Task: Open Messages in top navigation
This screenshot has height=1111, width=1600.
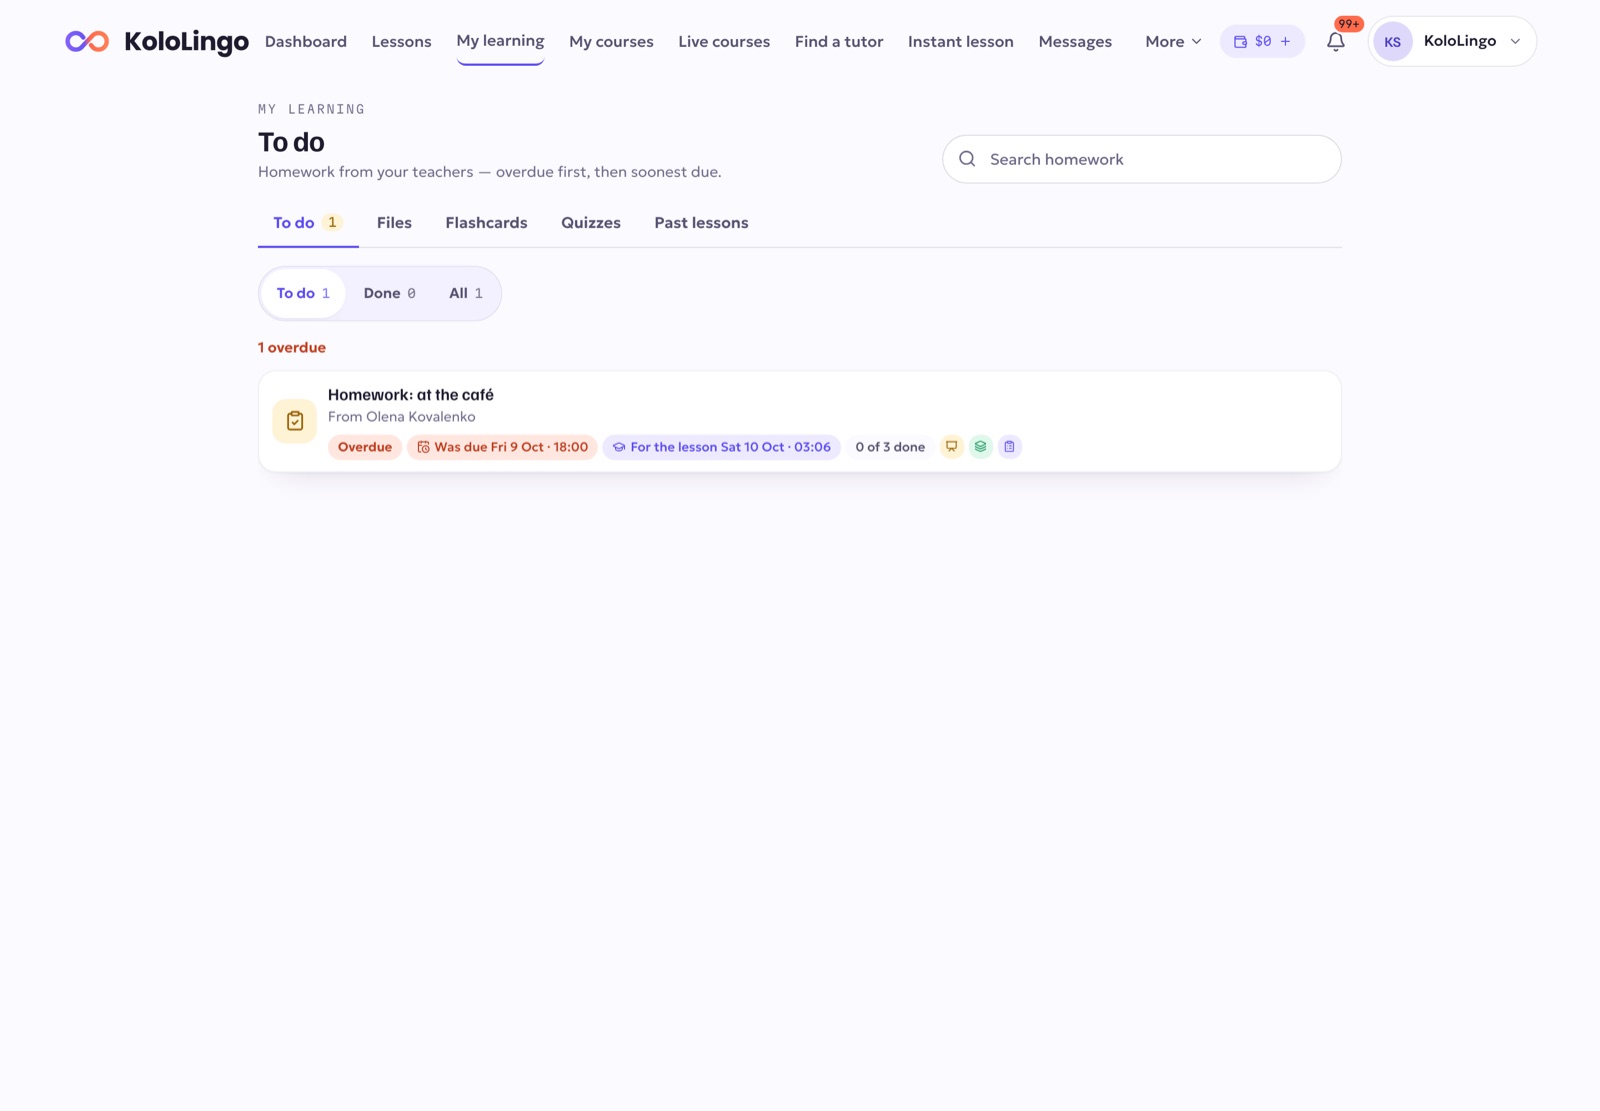Action: 1075,41
